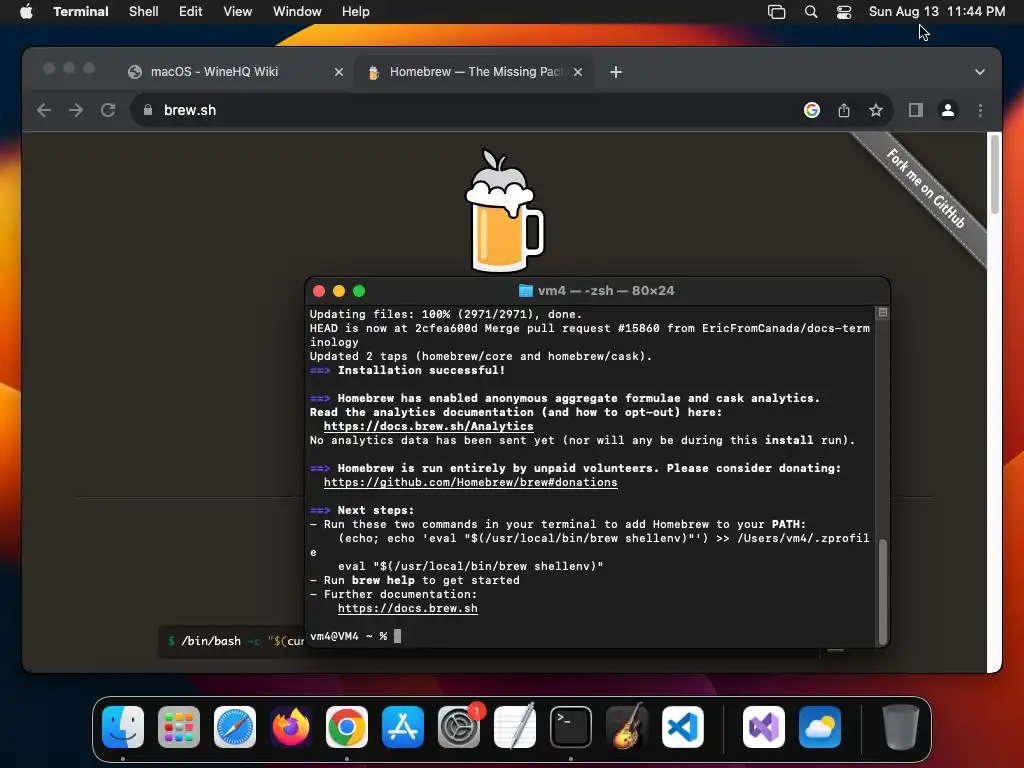Open a new Chrome tab

click(616, 72)
